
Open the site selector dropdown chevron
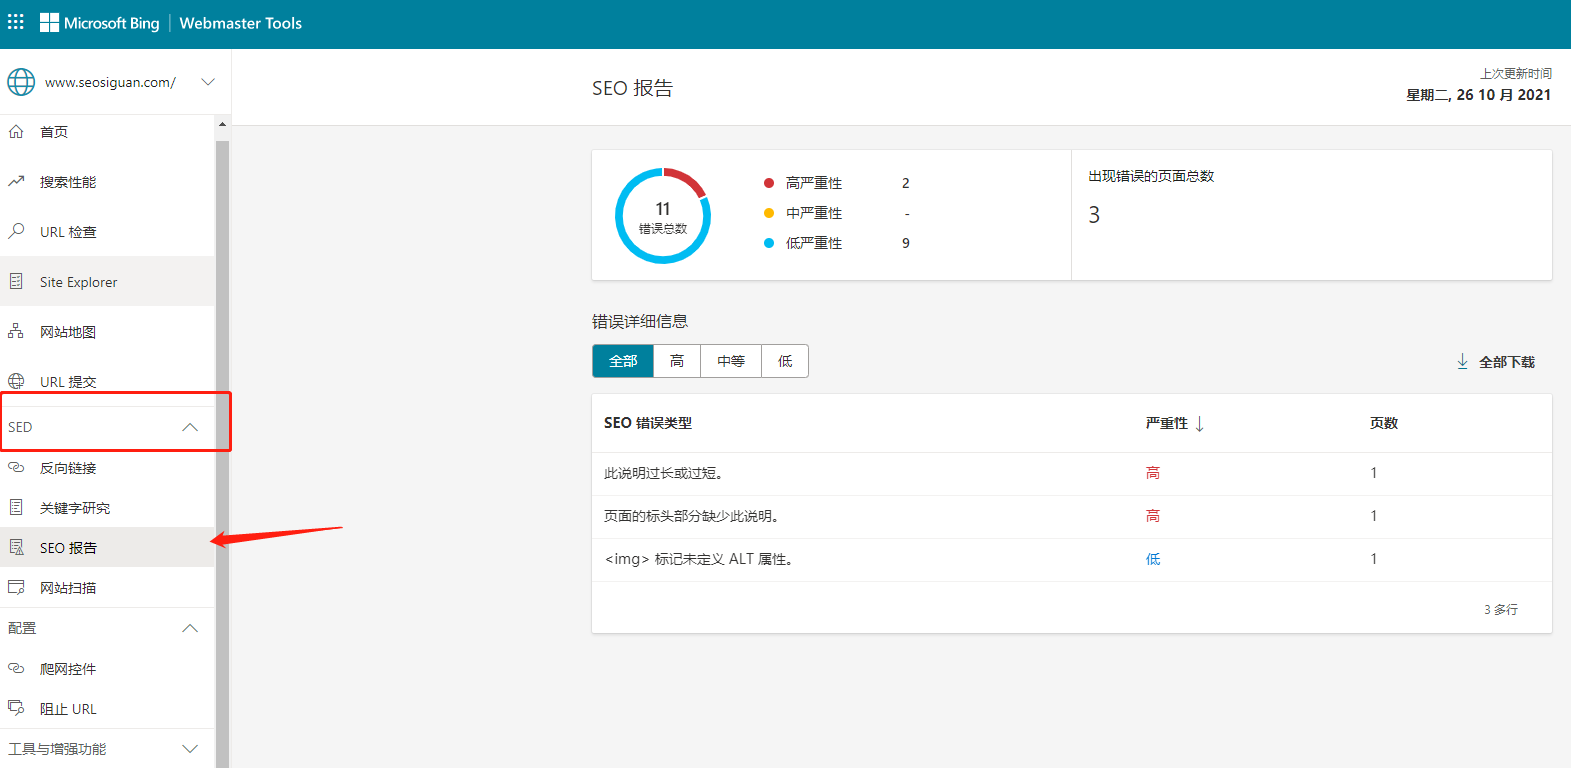click(x=208, y=82)
